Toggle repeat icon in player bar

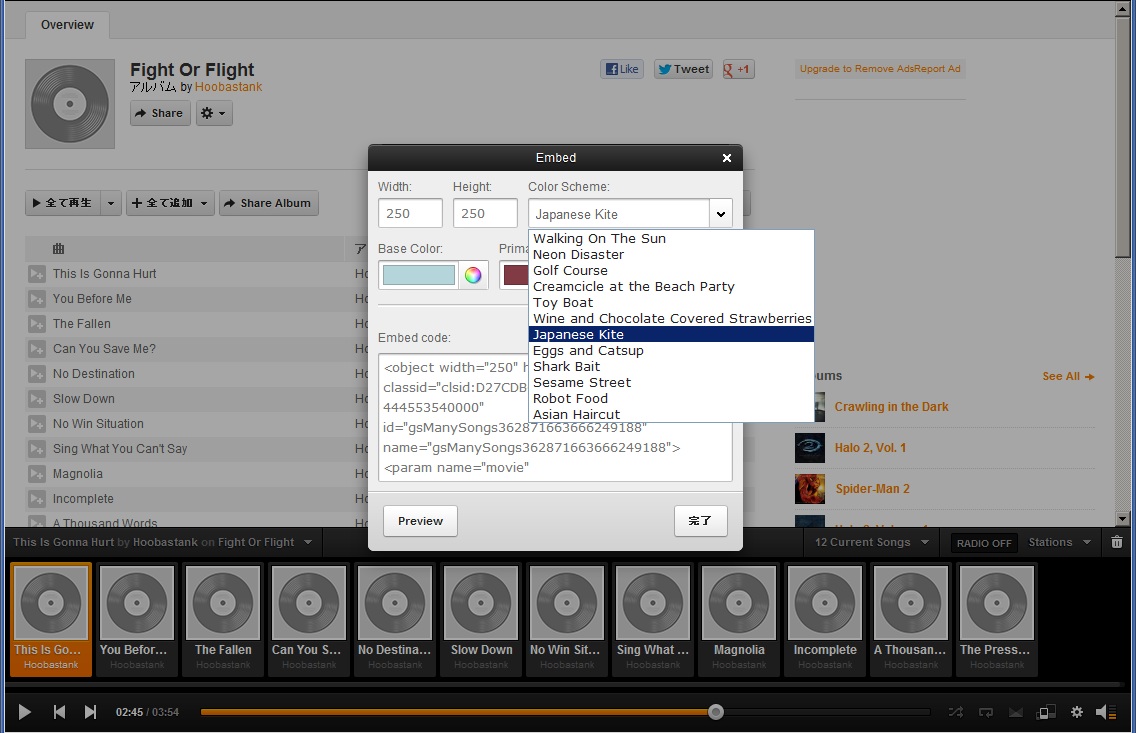pyautogui.click(x=986, y=712)
